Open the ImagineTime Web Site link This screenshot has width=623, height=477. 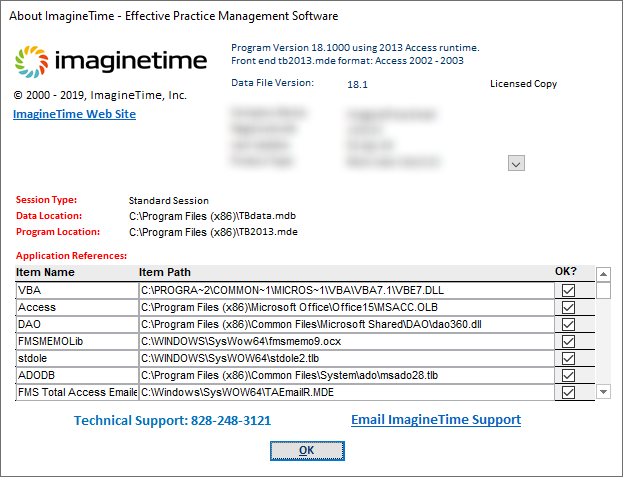coord(74,114)
